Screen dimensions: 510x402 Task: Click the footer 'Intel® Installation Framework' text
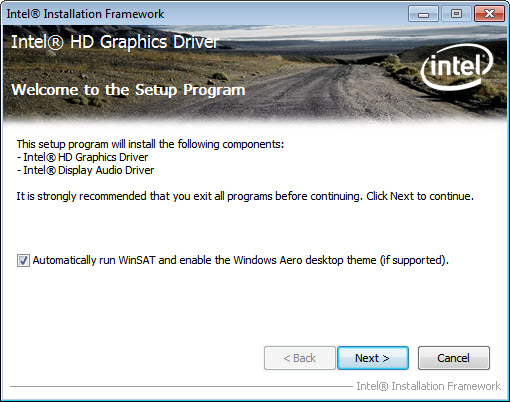[x=428, y=386]
